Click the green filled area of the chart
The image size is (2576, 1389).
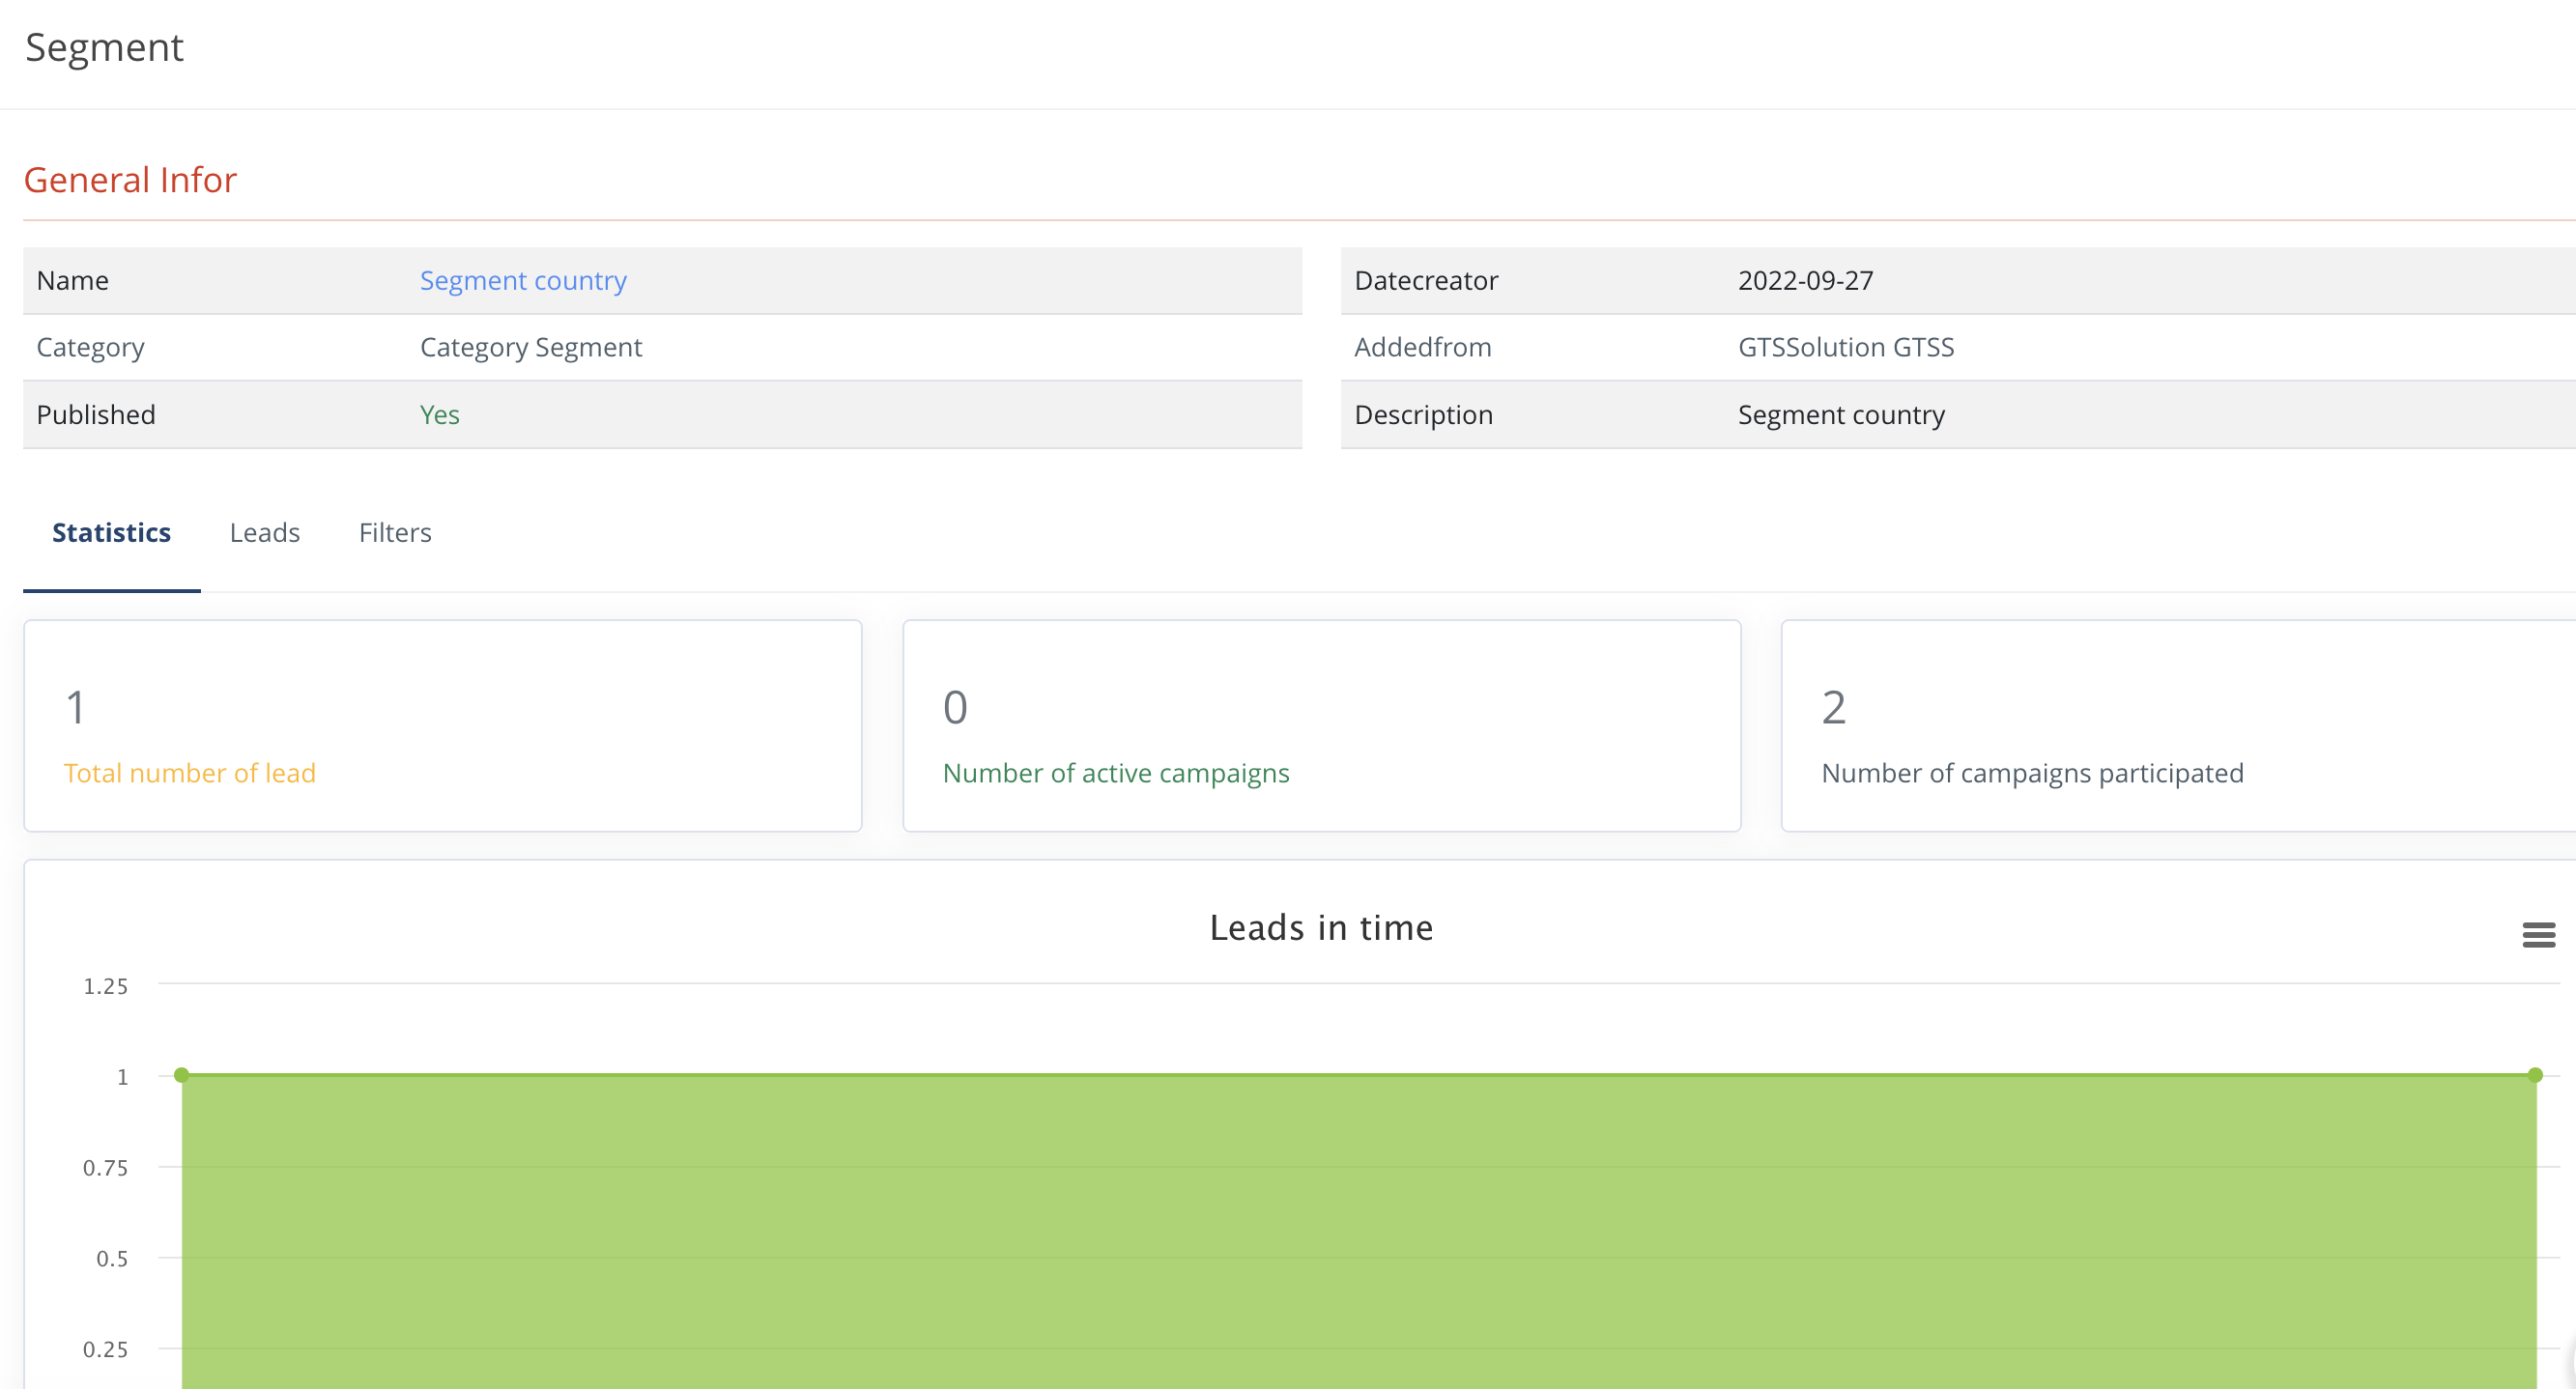pos(1300,1230)
